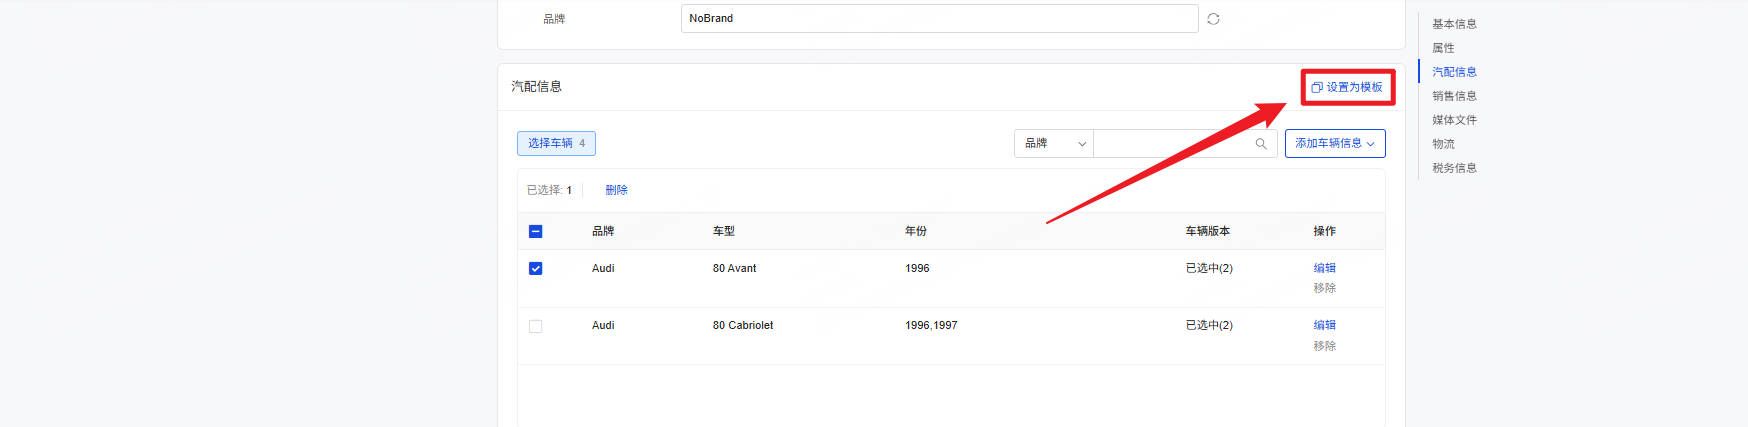Image resolution: width=1748 pixels, height=427 pixels.
Task: Click the 选择车辆 4 button
Action: pos(556,143)
